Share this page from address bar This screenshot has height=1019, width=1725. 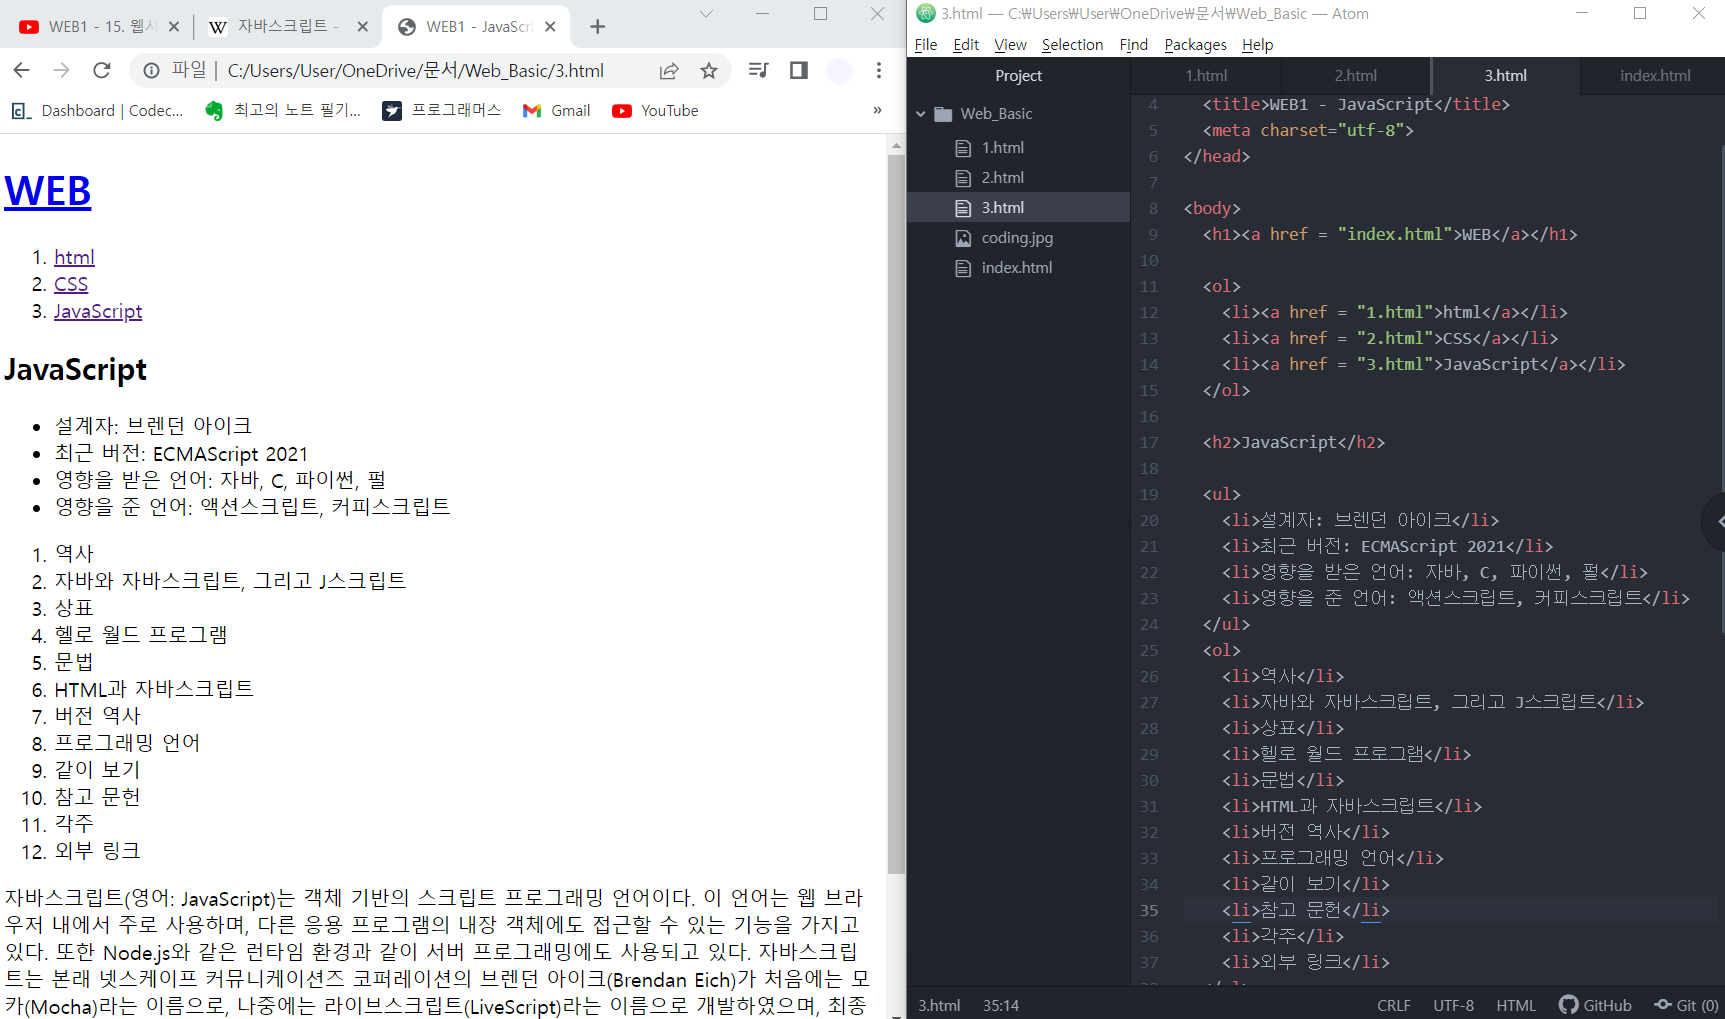(669, 70)
